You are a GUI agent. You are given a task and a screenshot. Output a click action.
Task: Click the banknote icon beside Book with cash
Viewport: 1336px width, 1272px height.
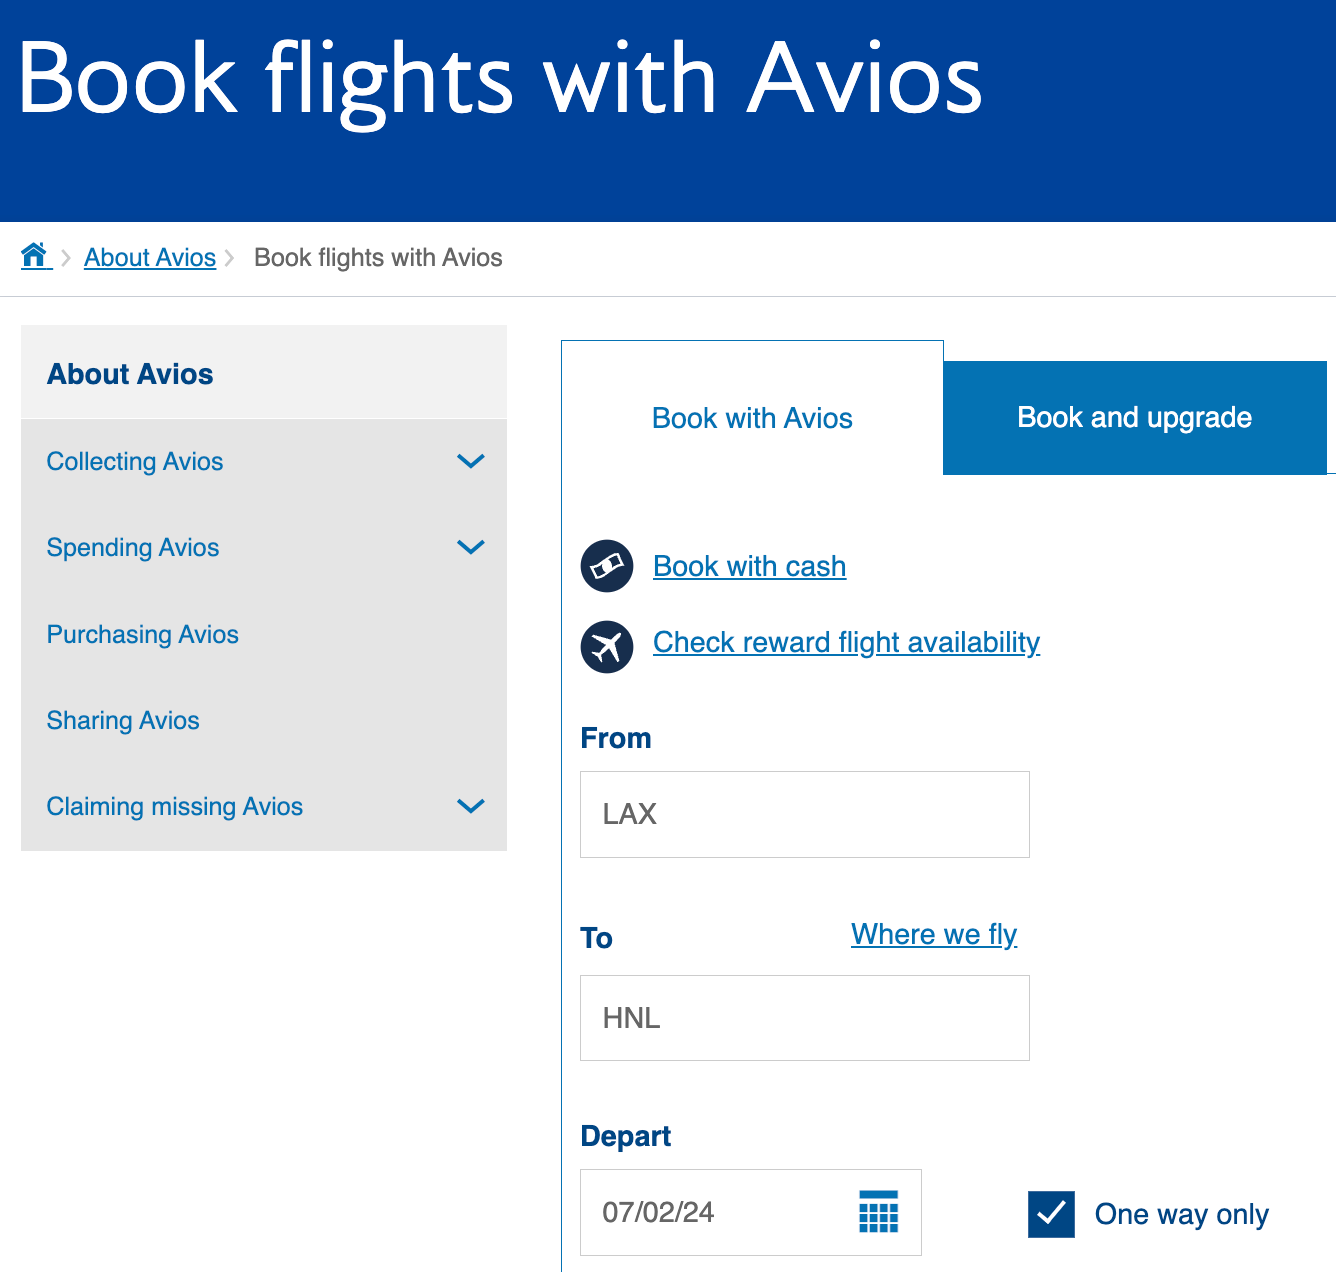[x=607, y=566]
